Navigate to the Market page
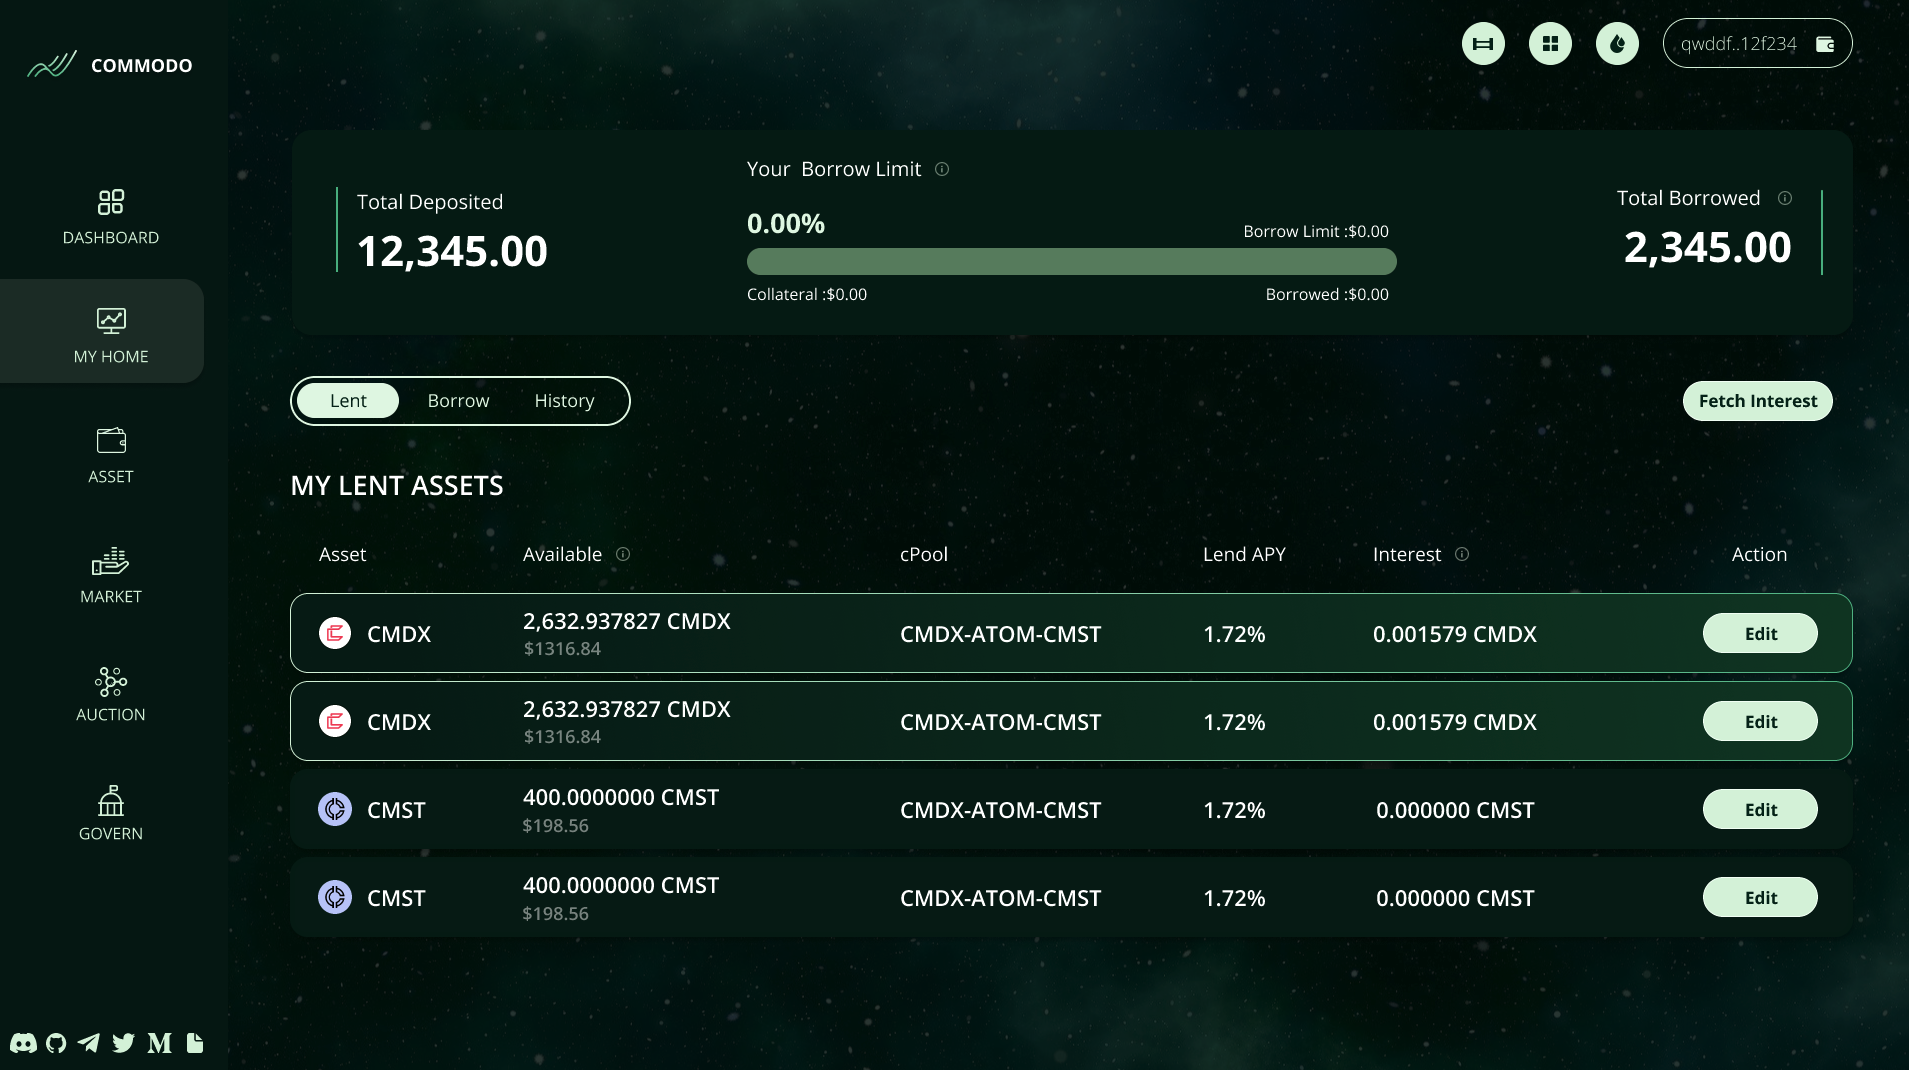 coord(110,575)
